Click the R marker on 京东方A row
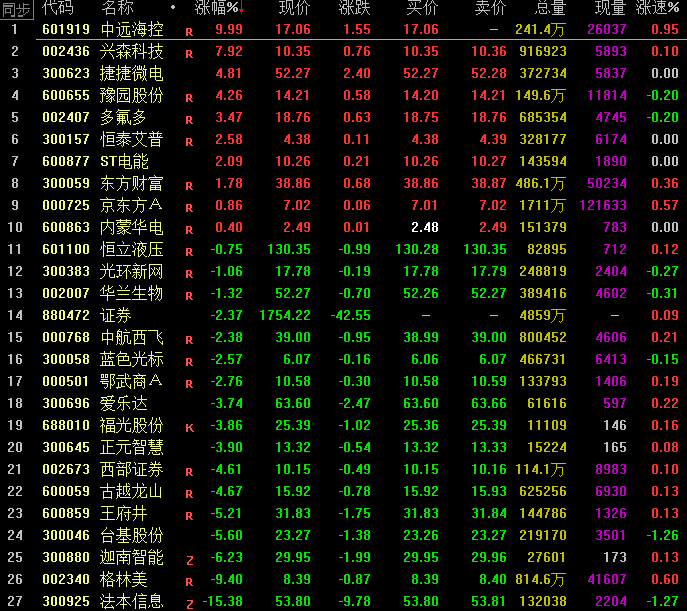This screenshot has width=687, height=611. (189, 208)
